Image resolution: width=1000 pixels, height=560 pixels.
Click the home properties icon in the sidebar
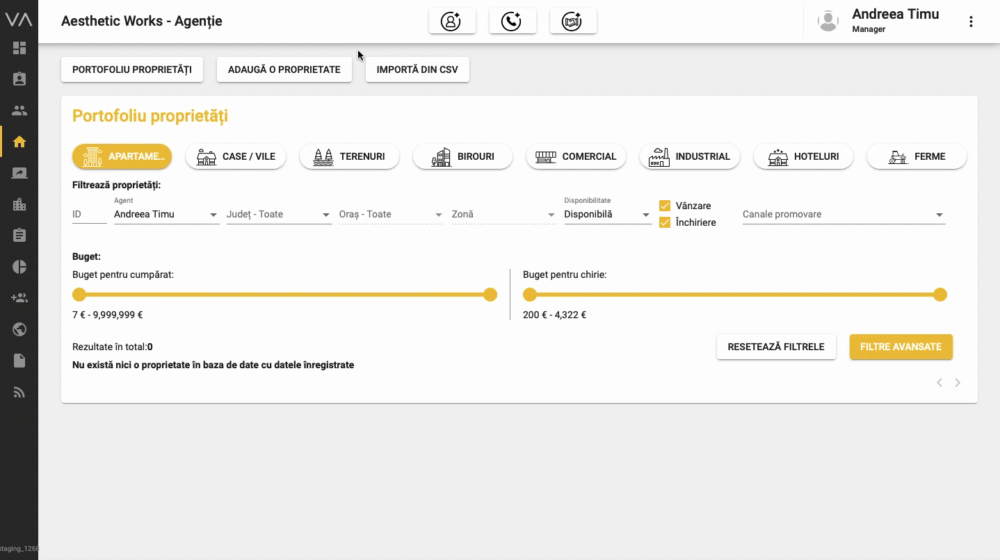point(19,141)
